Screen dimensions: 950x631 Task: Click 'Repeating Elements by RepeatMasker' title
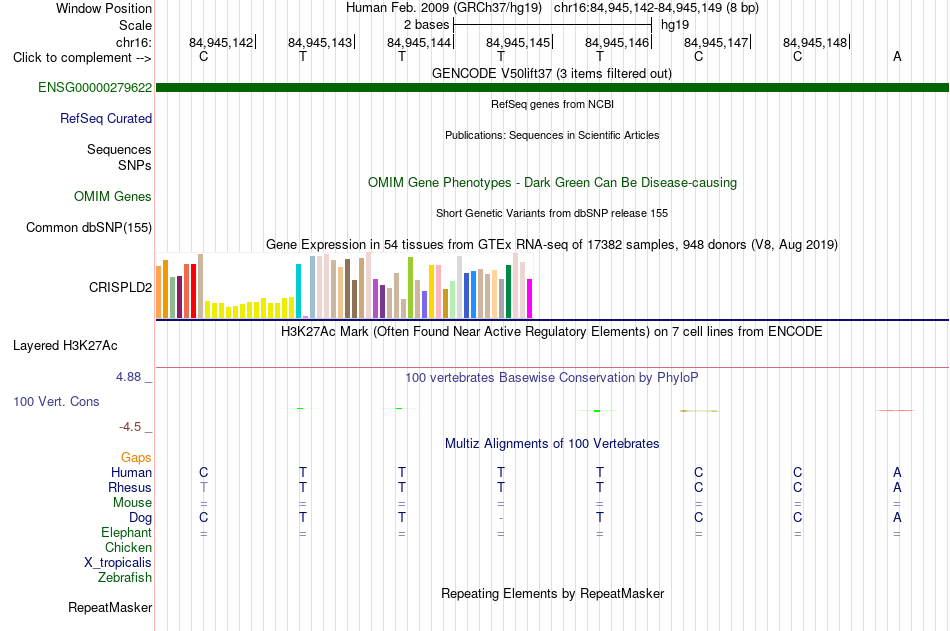tap(553, 593)
